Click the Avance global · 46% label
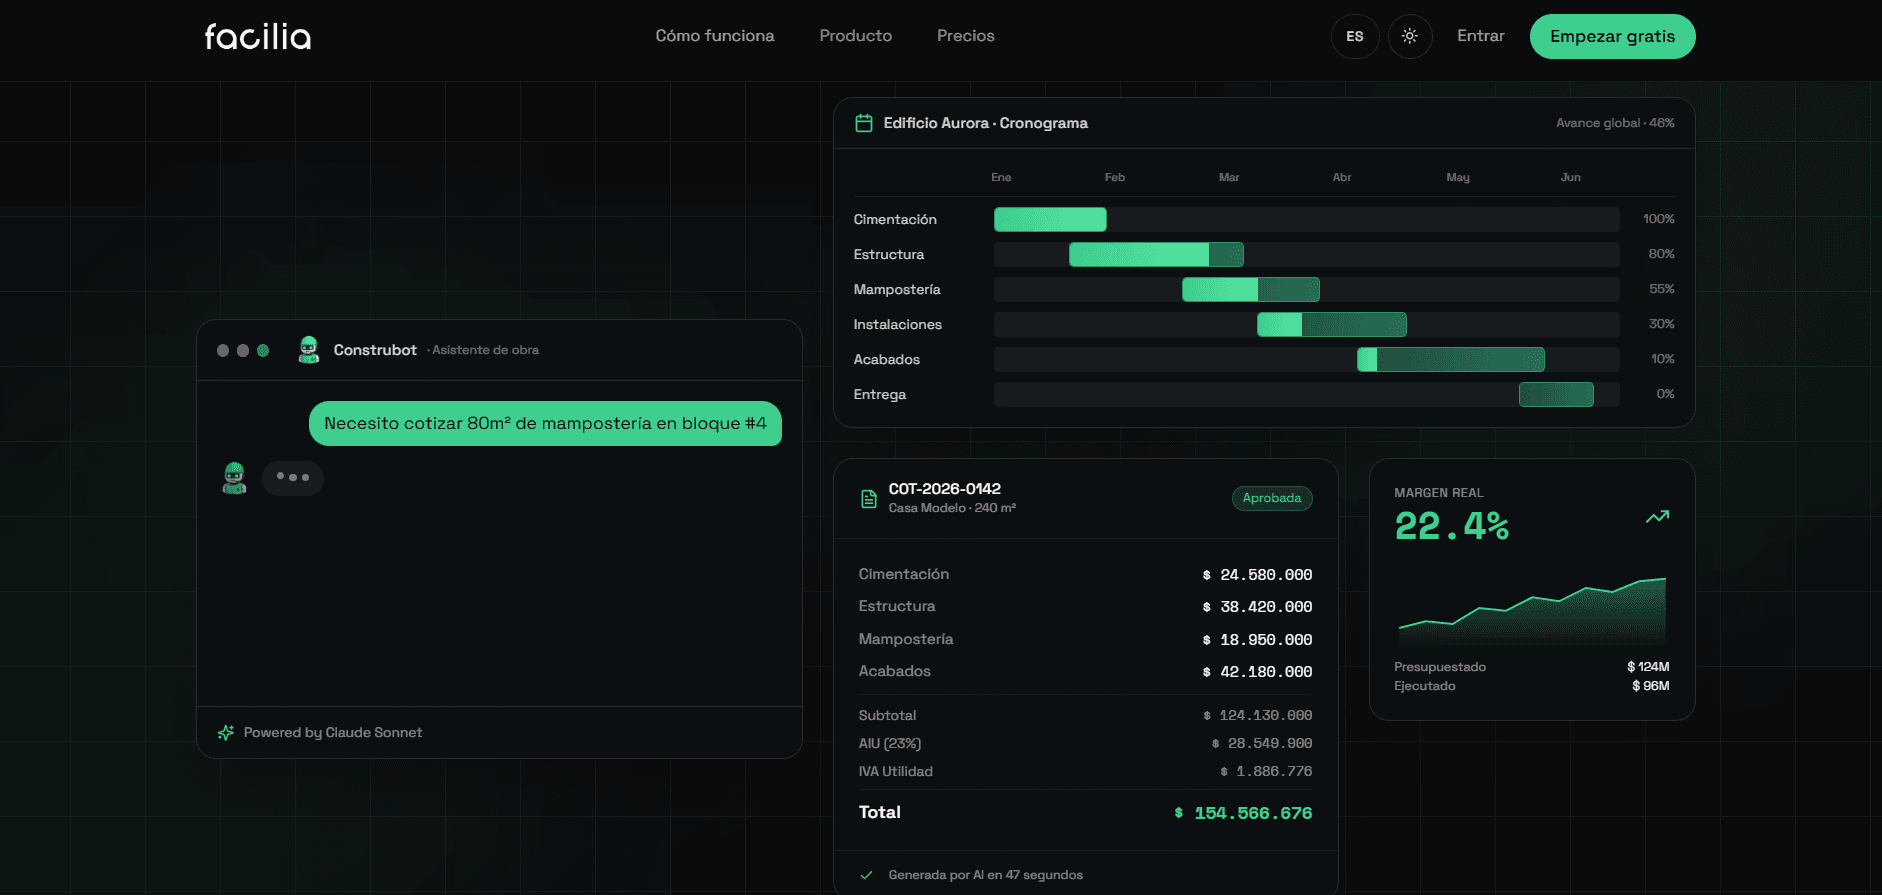 (x=1615, y=123)
